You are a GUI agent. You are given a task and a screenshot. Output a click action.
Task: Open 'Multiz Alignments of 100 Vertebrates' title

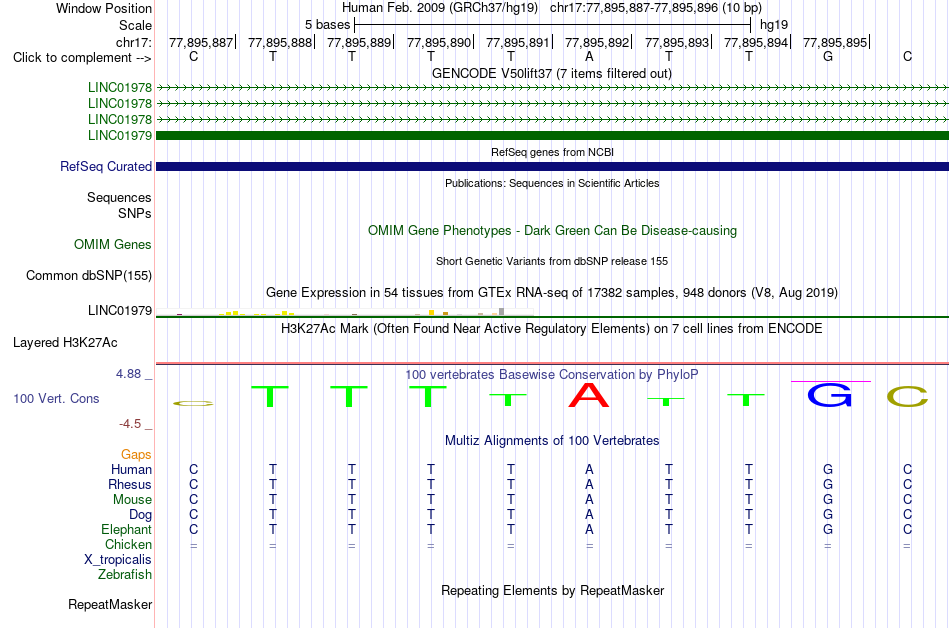[x=552, y=440]
